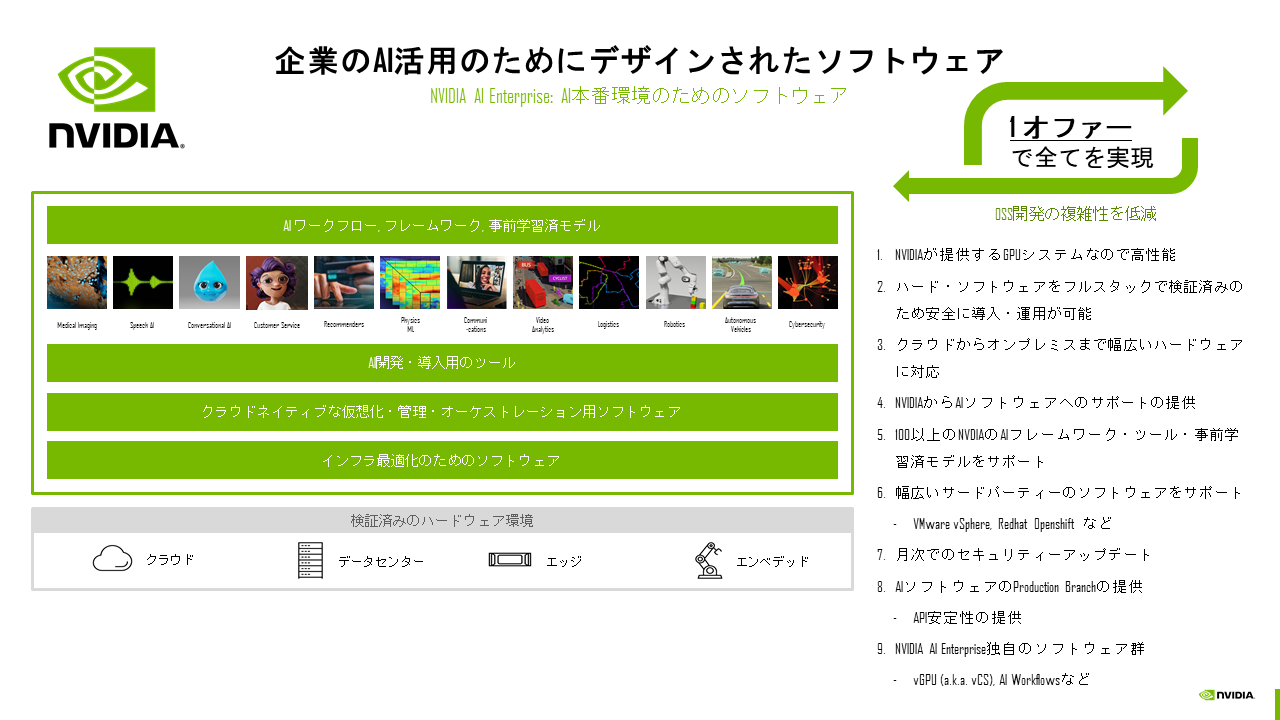Select the edge device icon beside エッジ
1280x720 pixels.
(x=510, y=559)
